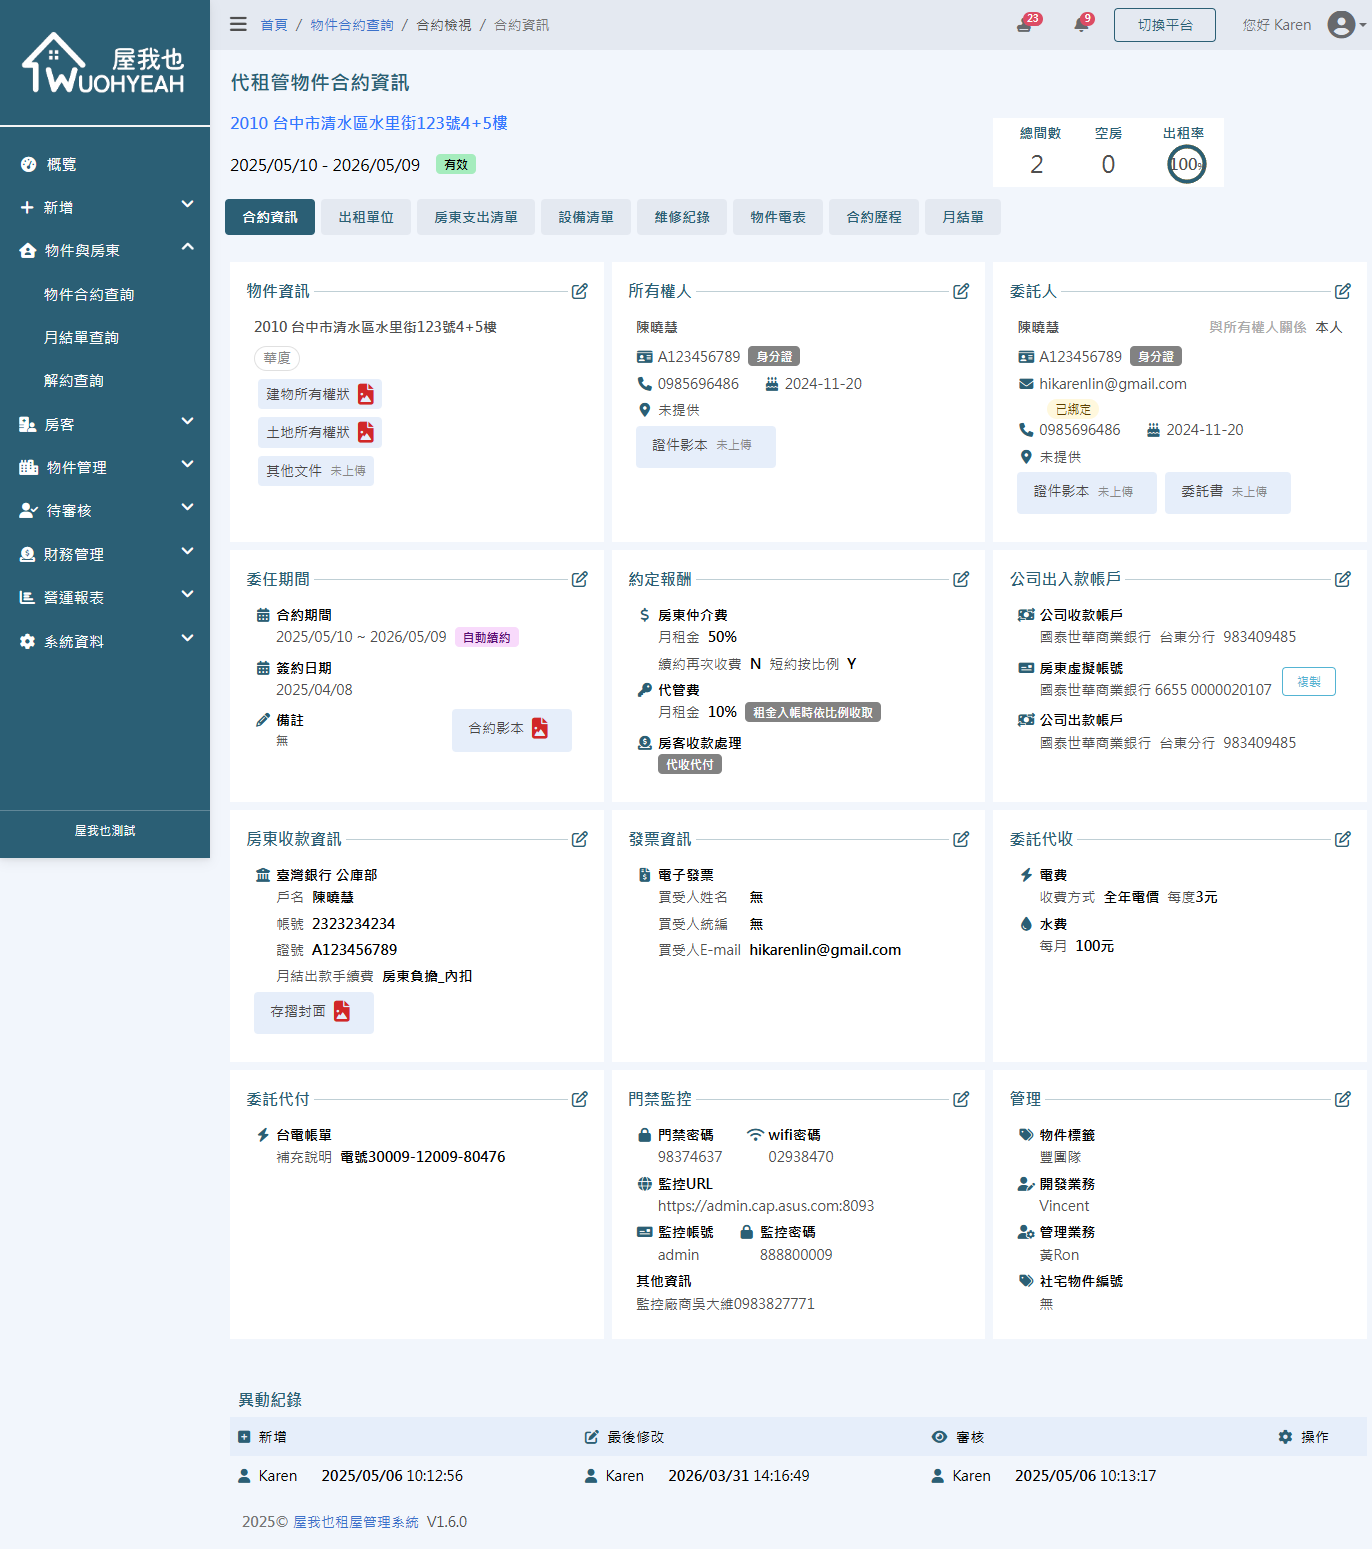Expand the 財務管理 sidebar menu
The height and width of the screenshot is (1549, 1372).
(105, 554)
